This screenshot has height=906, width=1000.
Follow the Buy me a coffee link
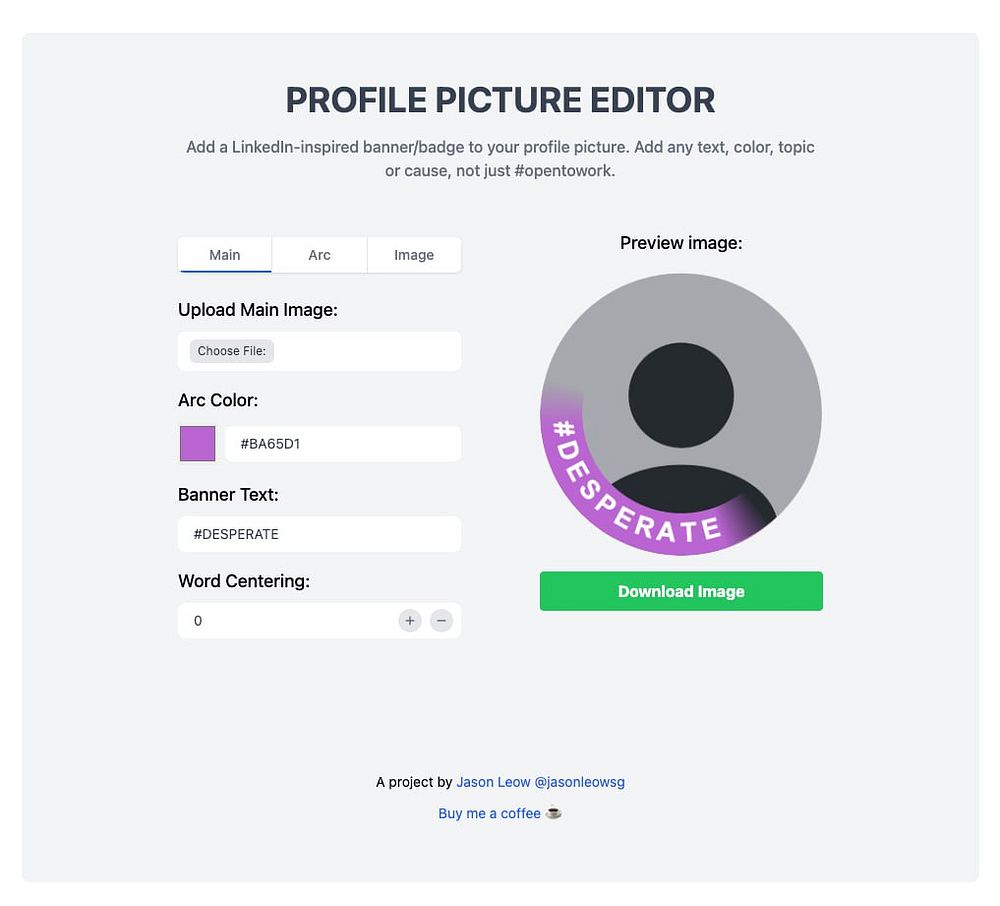pyautogui.click(x=489, y=813)
